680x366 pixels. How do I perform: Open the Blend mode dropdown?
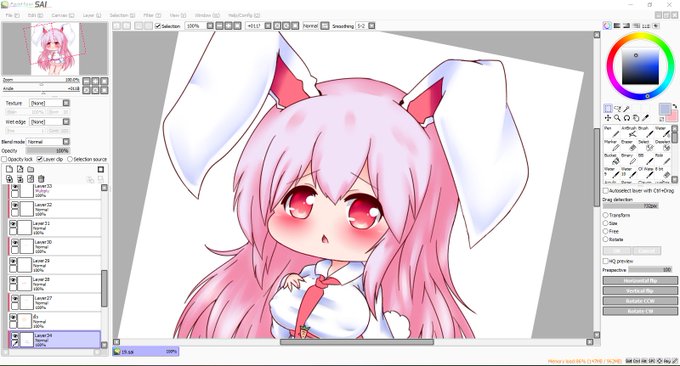pyautogui.click(x=66, y=141)
